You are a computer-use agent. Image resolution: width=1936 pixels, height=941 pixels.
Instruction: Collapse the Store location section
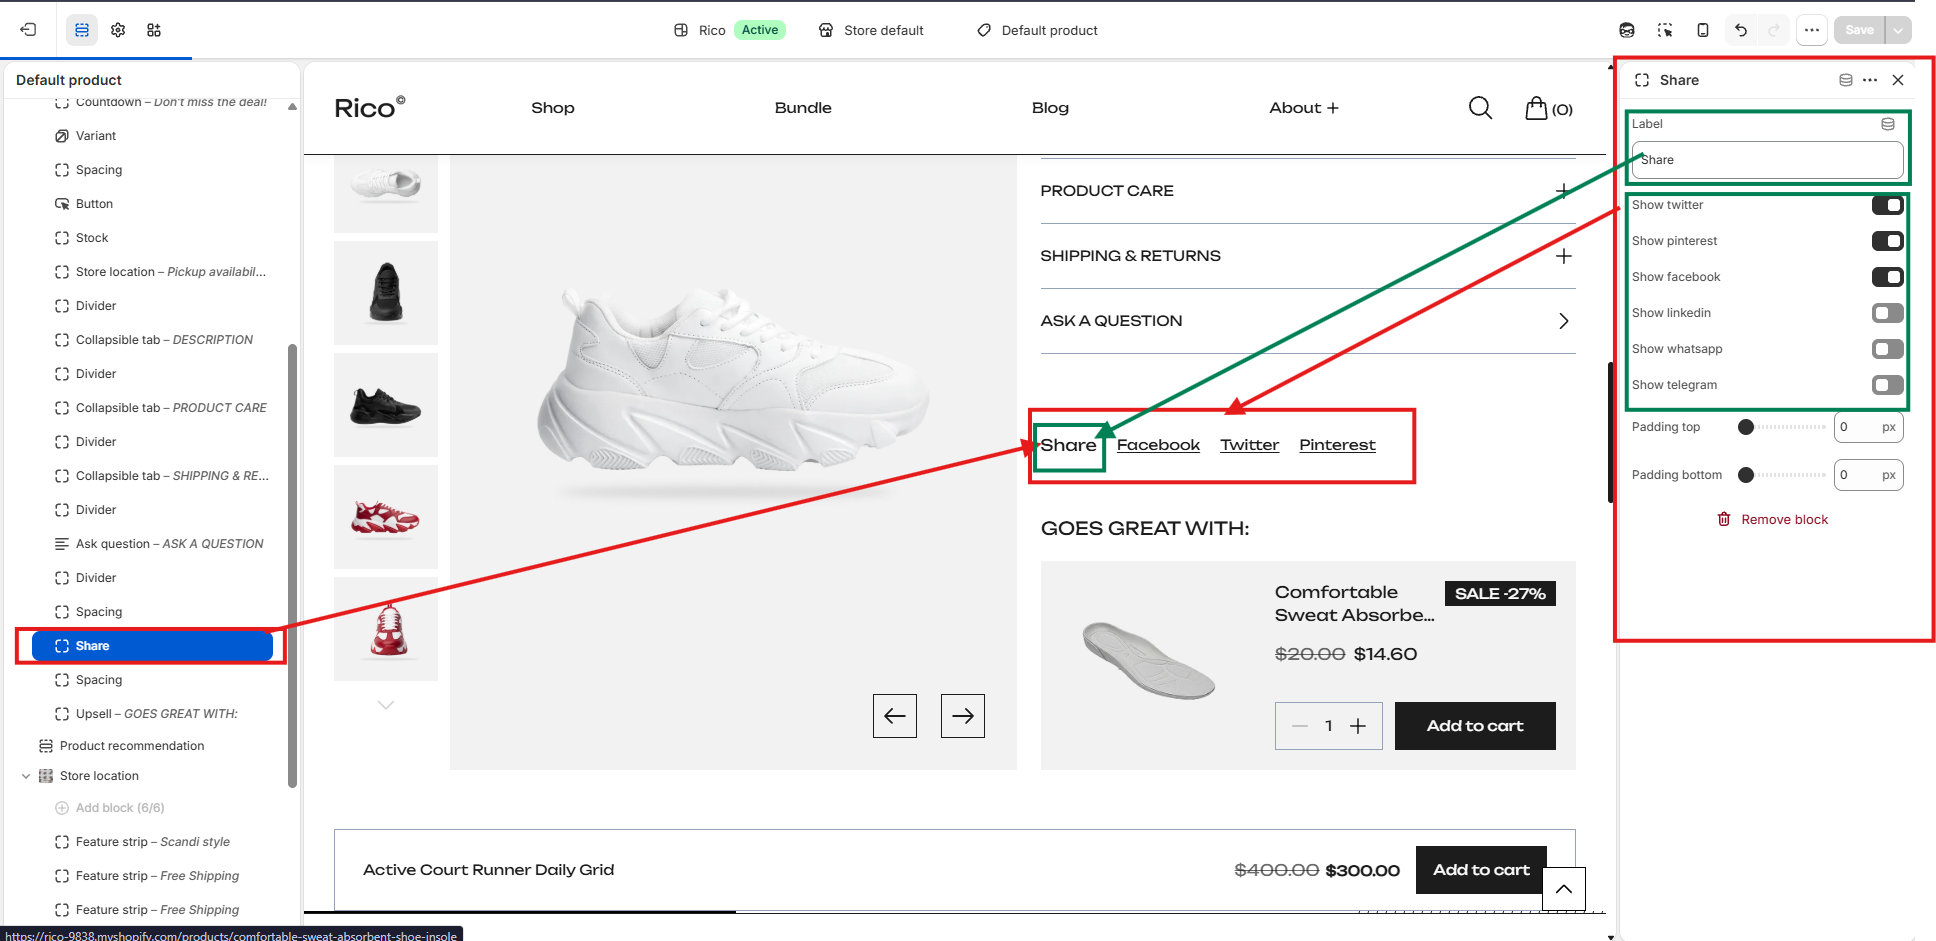26,776
